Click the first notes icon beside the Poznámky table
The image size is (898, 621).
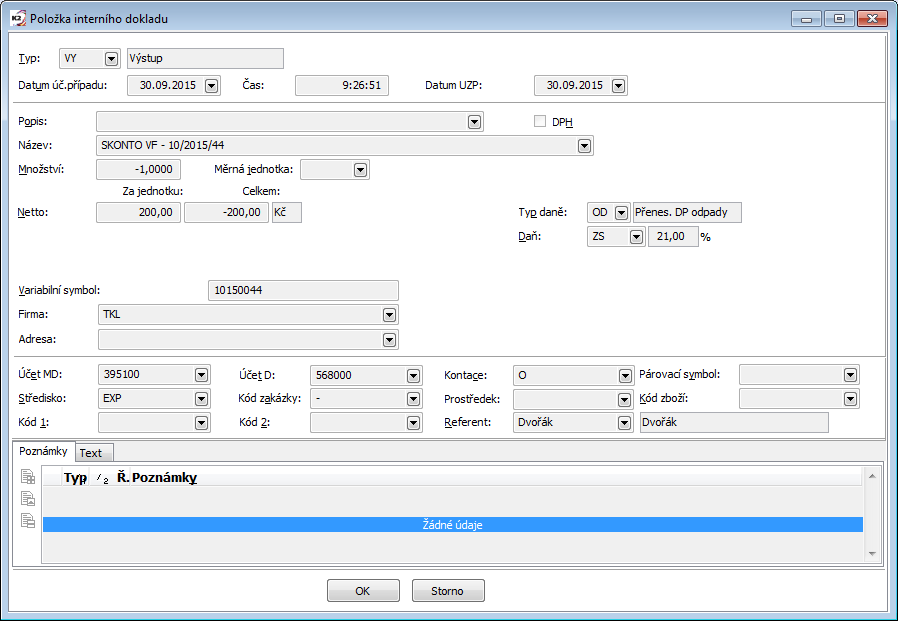pos(28,477)
